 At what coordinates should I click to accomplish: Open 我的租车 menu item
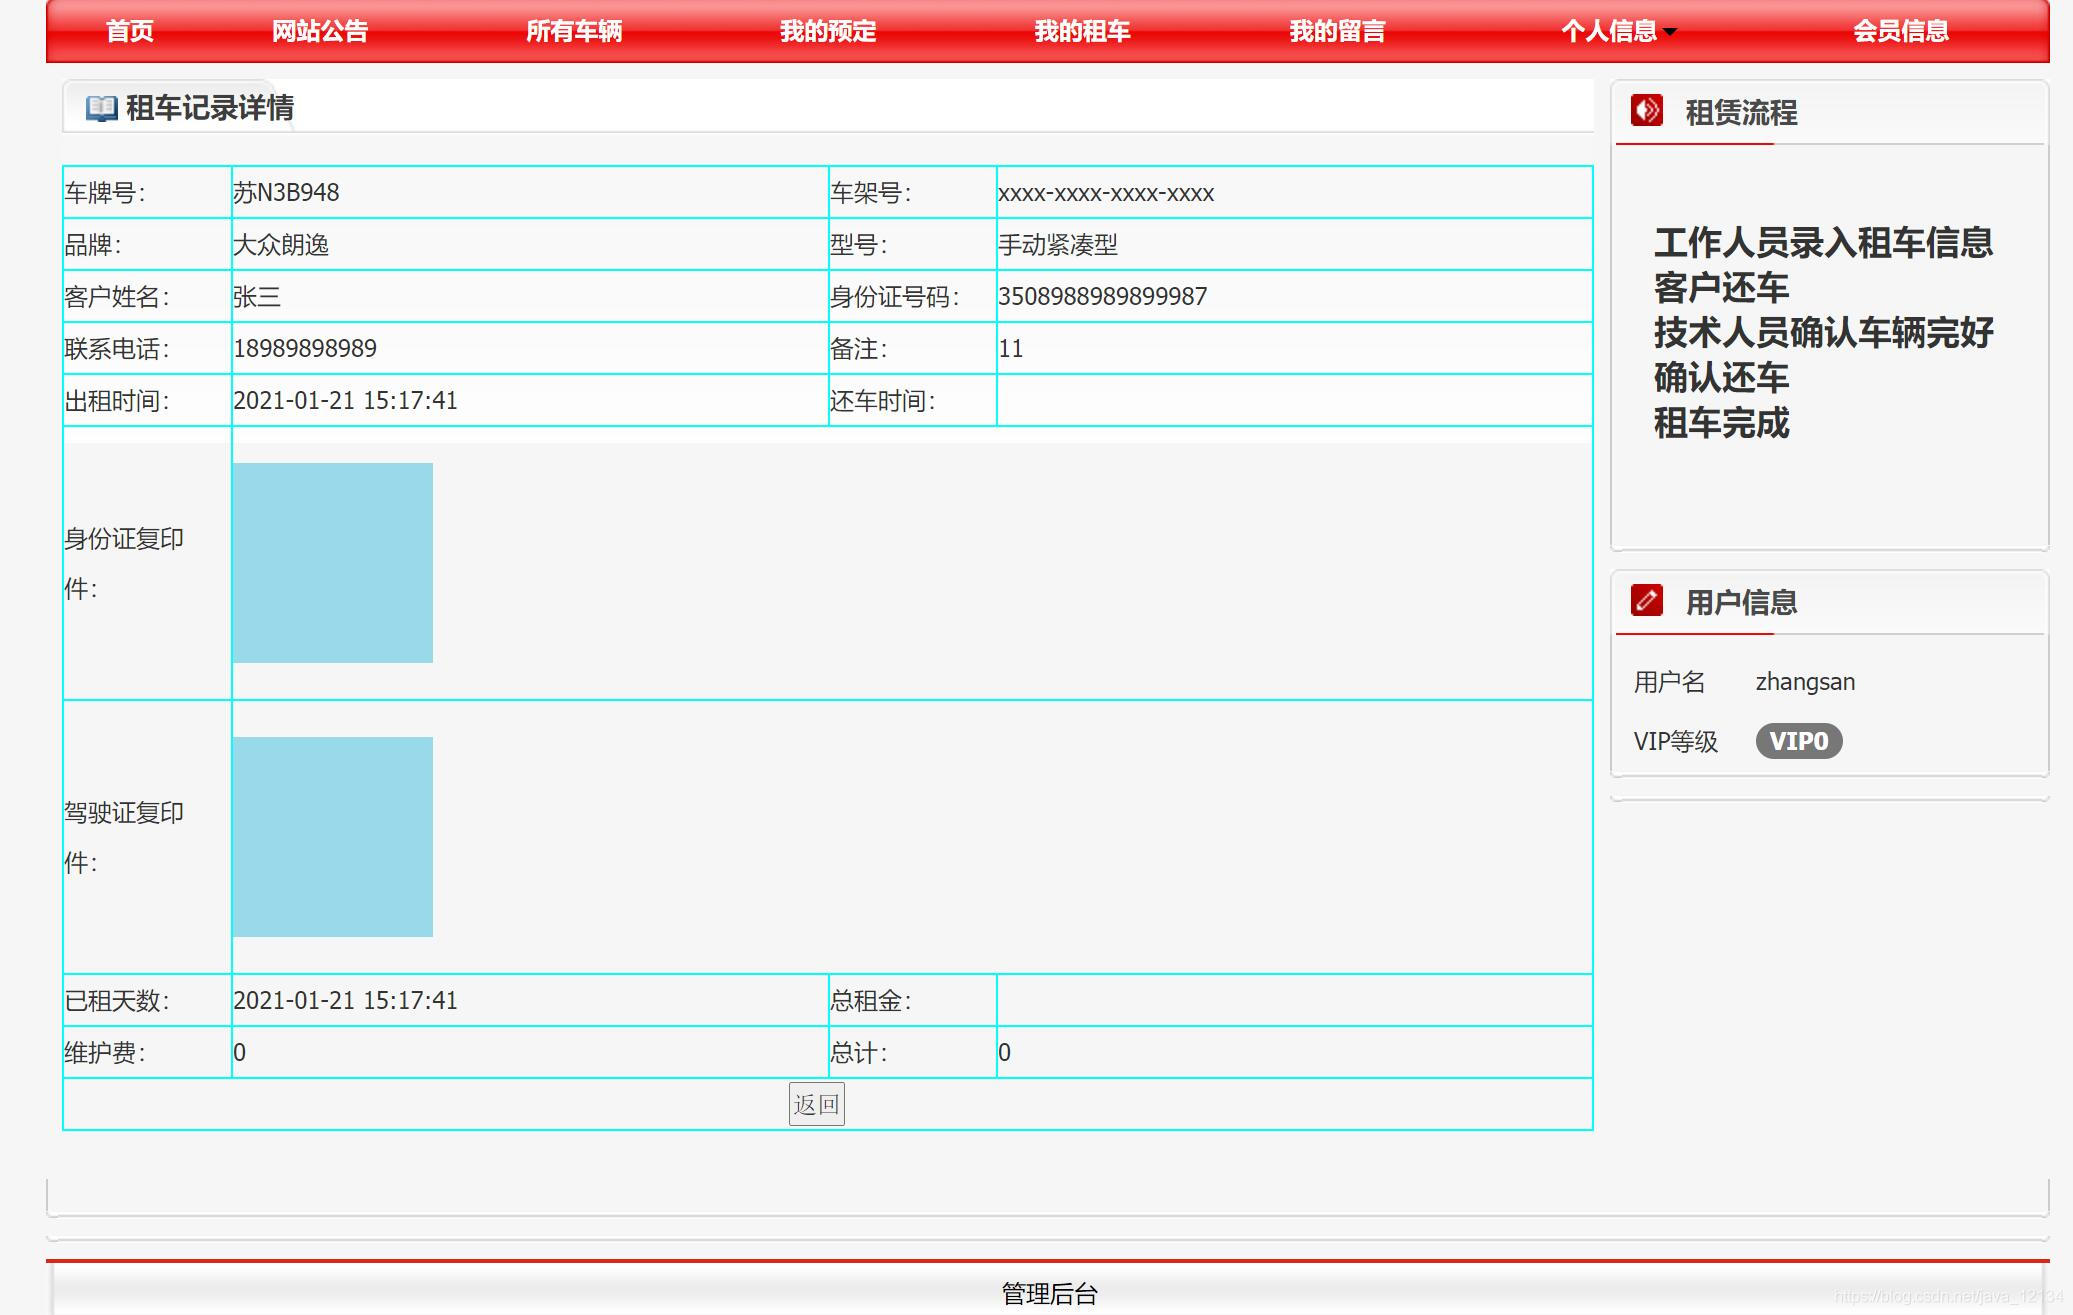(x=1082, y=31)
